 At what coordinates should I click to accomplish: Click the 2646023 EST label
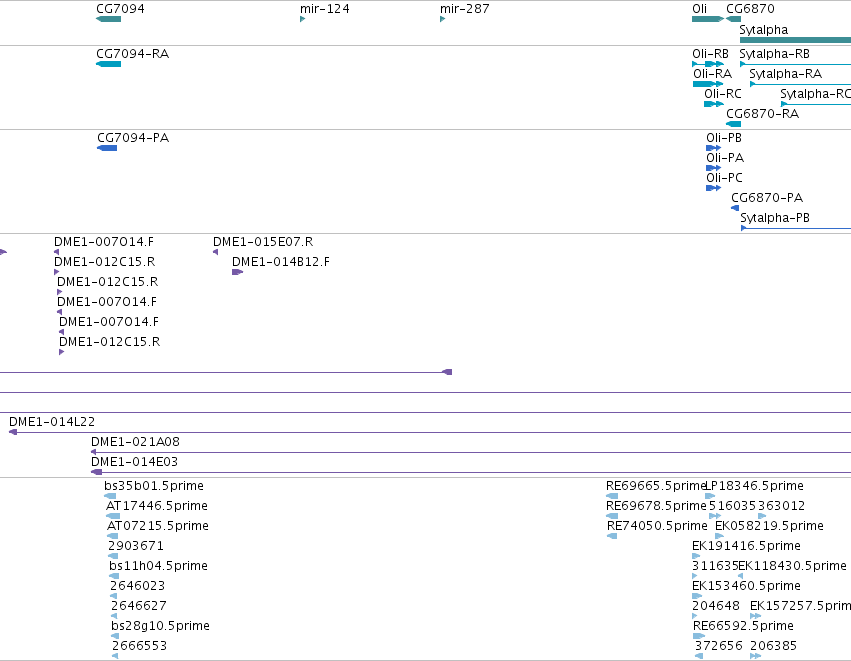138,586
